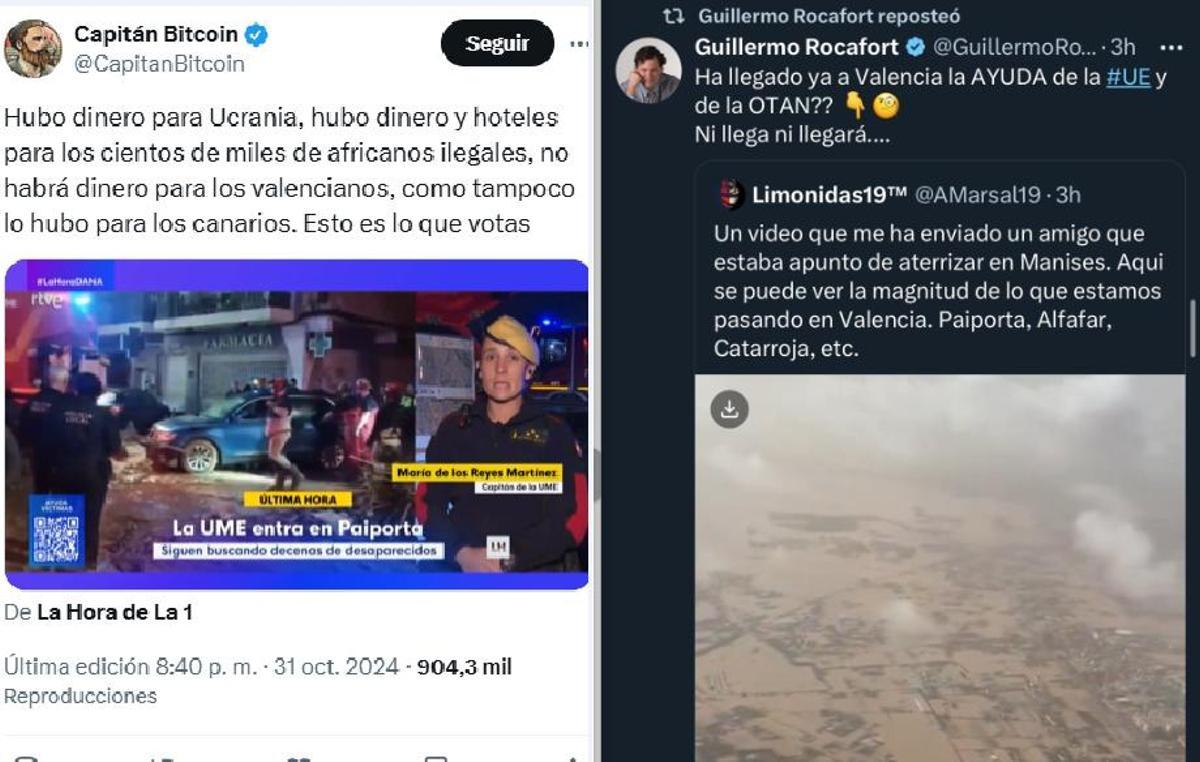This screenshot has width=1200, height=762.
Task: Open the Limonidas19 avatar in the quoted post
Action: click(x=731, y=194)
